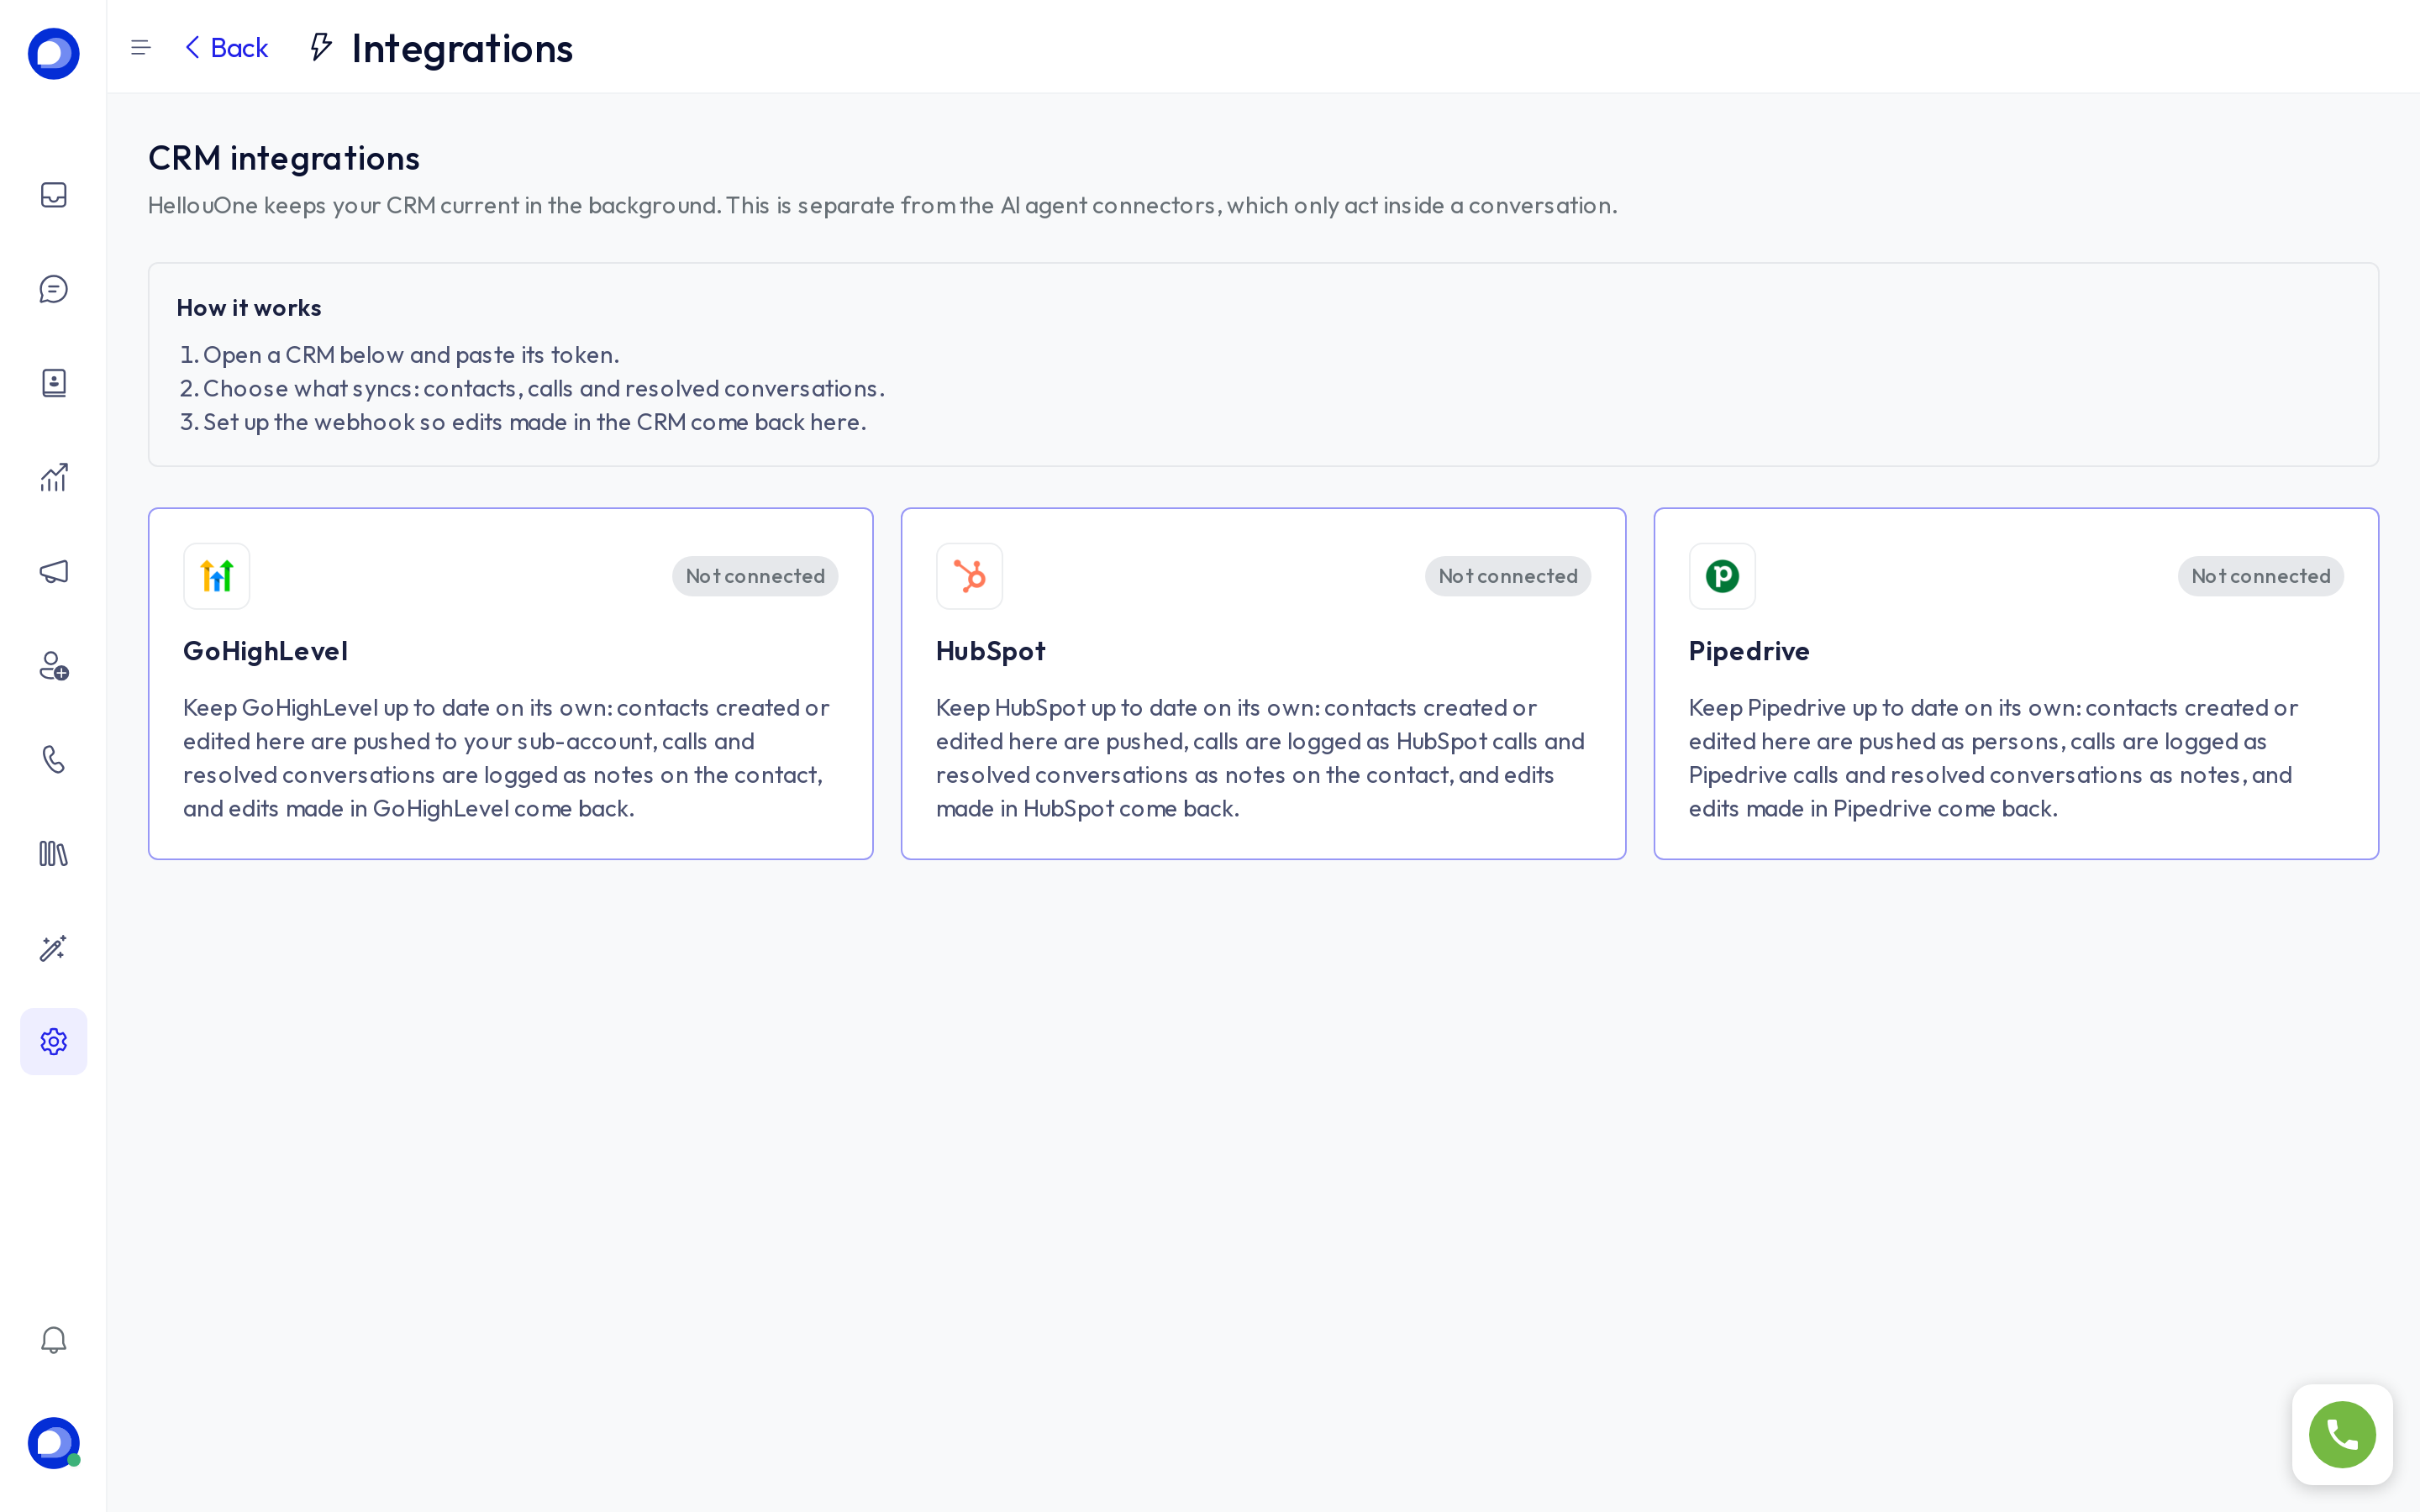Click the Pipedrive logo icon
The width and height of the screenshot is (2420, 1512).
point(1722,576)
